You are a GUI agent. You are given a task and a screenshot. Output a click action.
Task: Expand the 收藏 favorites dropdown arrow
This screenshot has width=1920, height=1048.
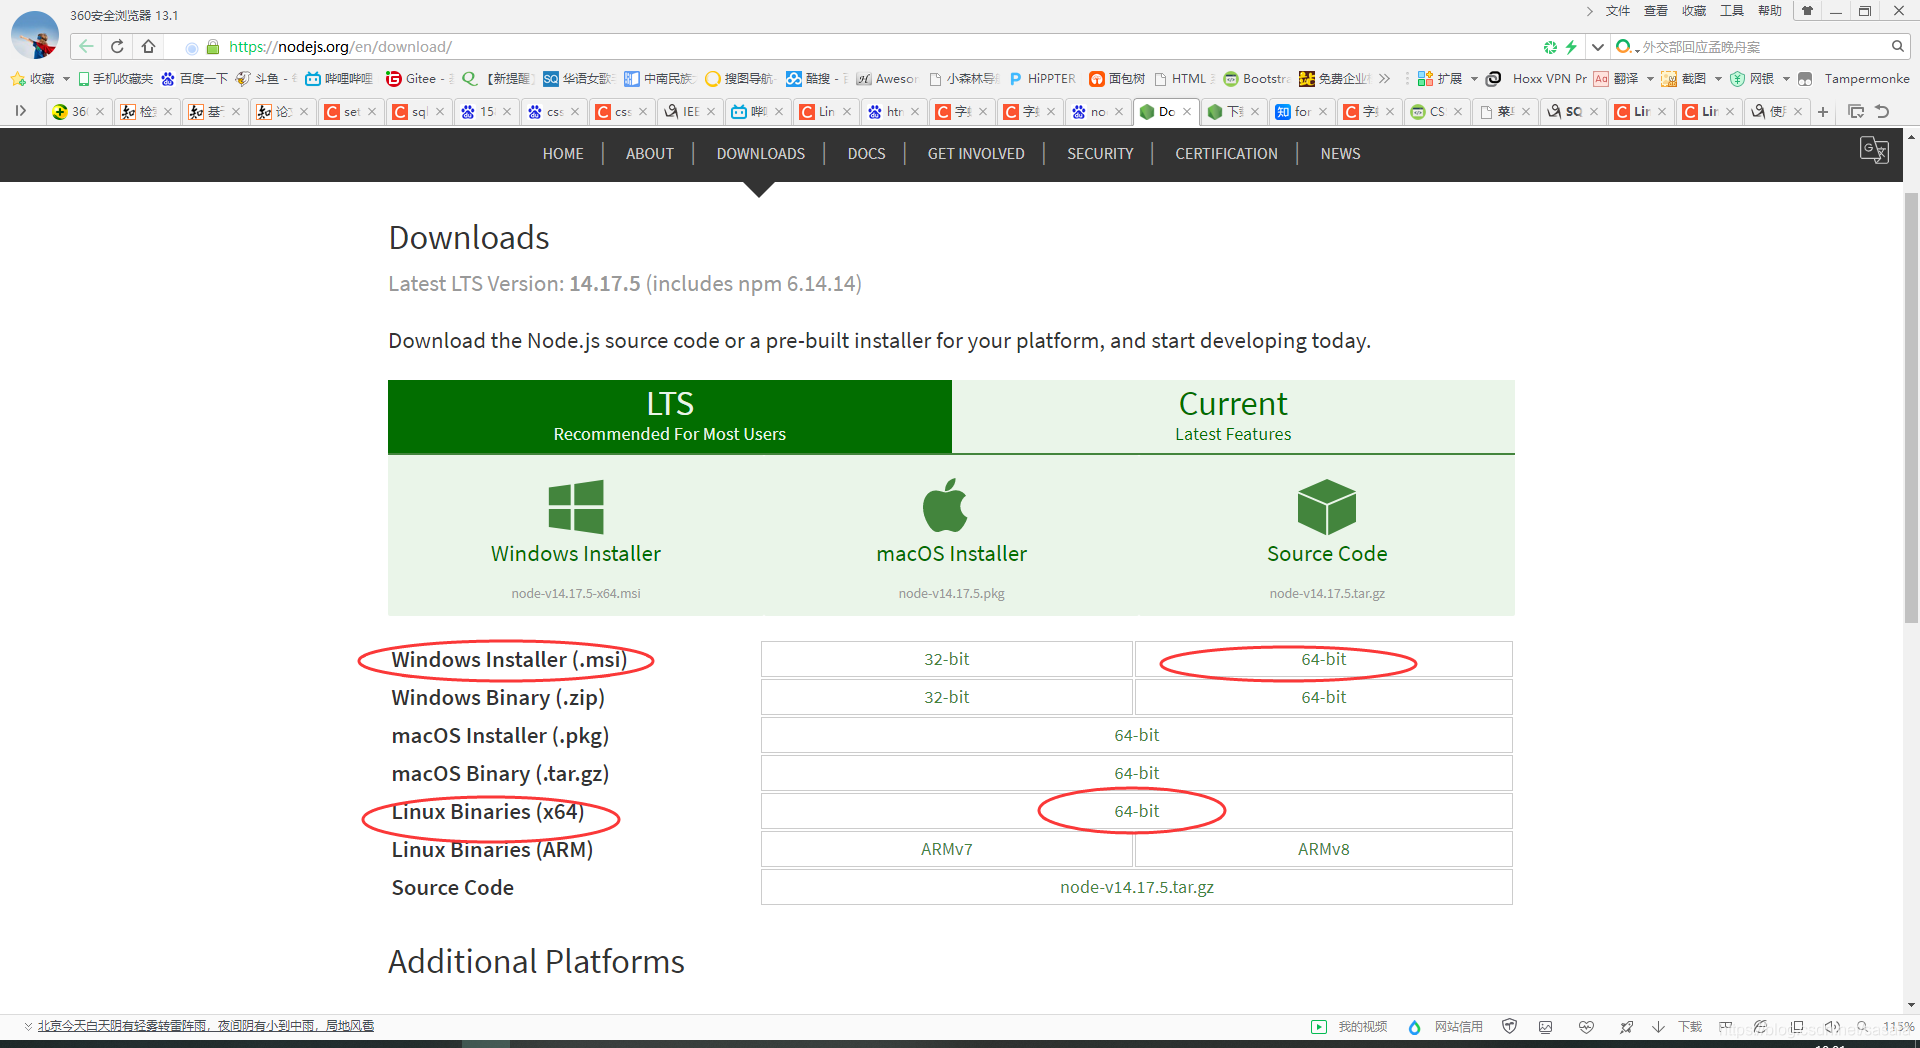click(66, 79)
